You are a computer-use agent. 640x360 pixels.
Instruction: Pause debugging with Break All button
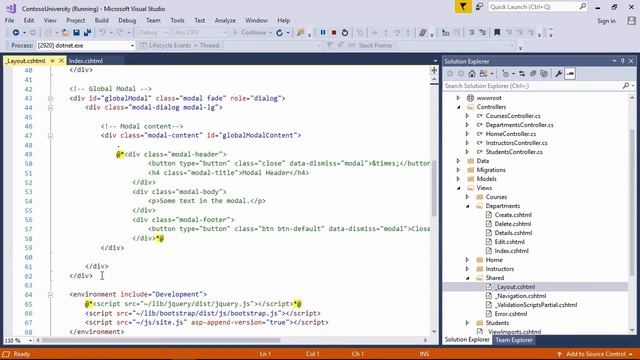323,33
